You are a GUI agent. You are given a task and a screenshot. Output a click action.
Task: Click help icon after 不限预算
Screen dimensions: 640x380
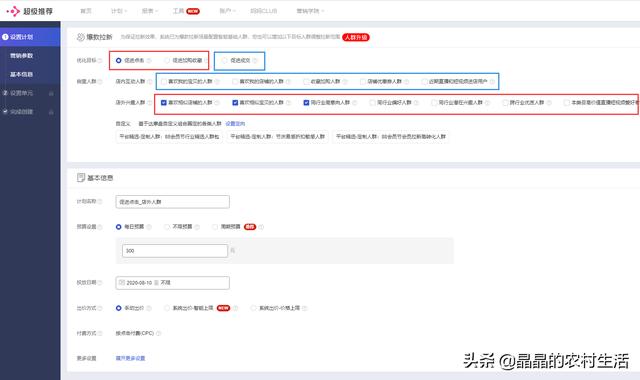click(x=197, y=227)
